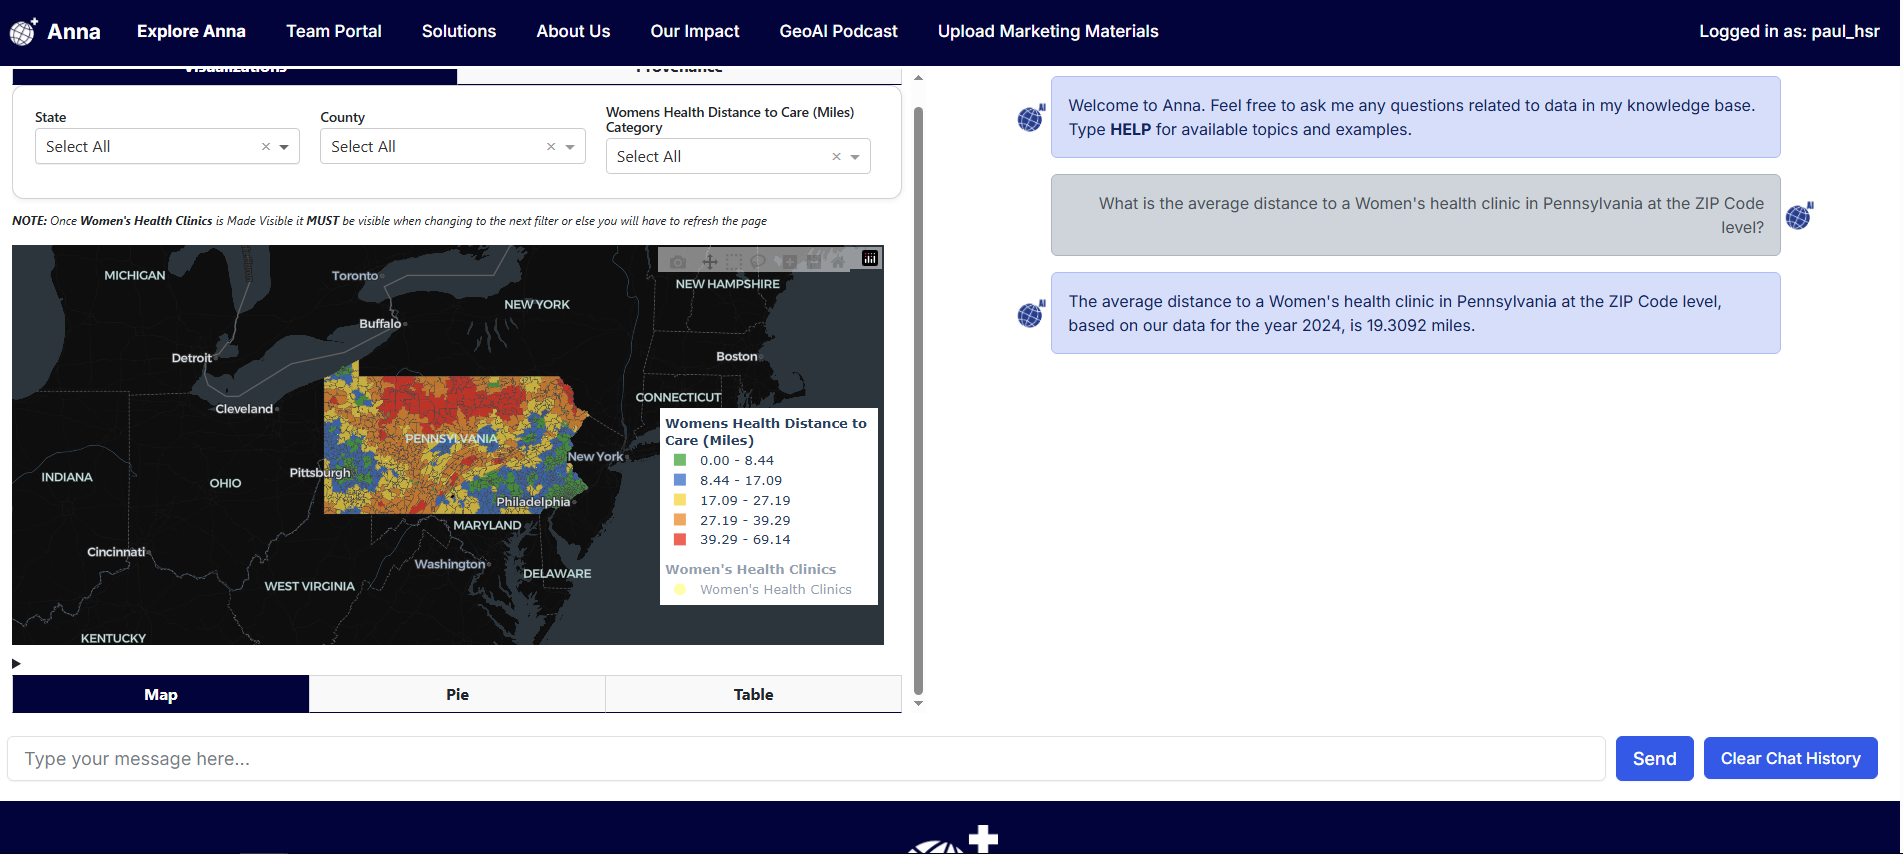Select the Pan tool in map toolbar
The width and height of the screenshot is (1903, 854).
tap(709, 262)
